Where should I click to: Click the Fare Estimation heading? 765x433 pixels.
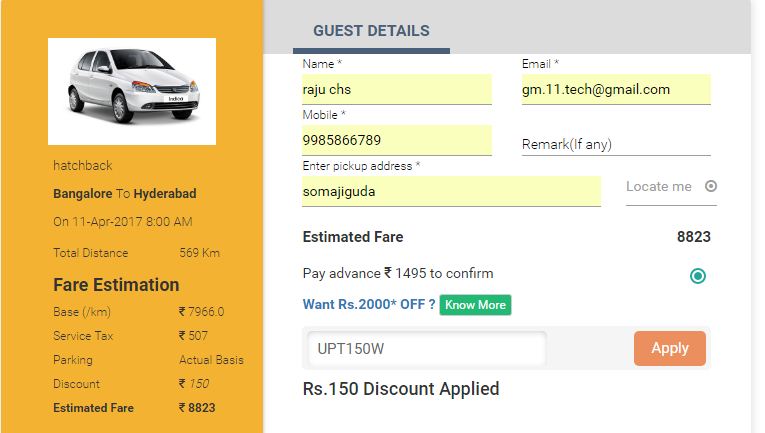[x=116, y=285]
